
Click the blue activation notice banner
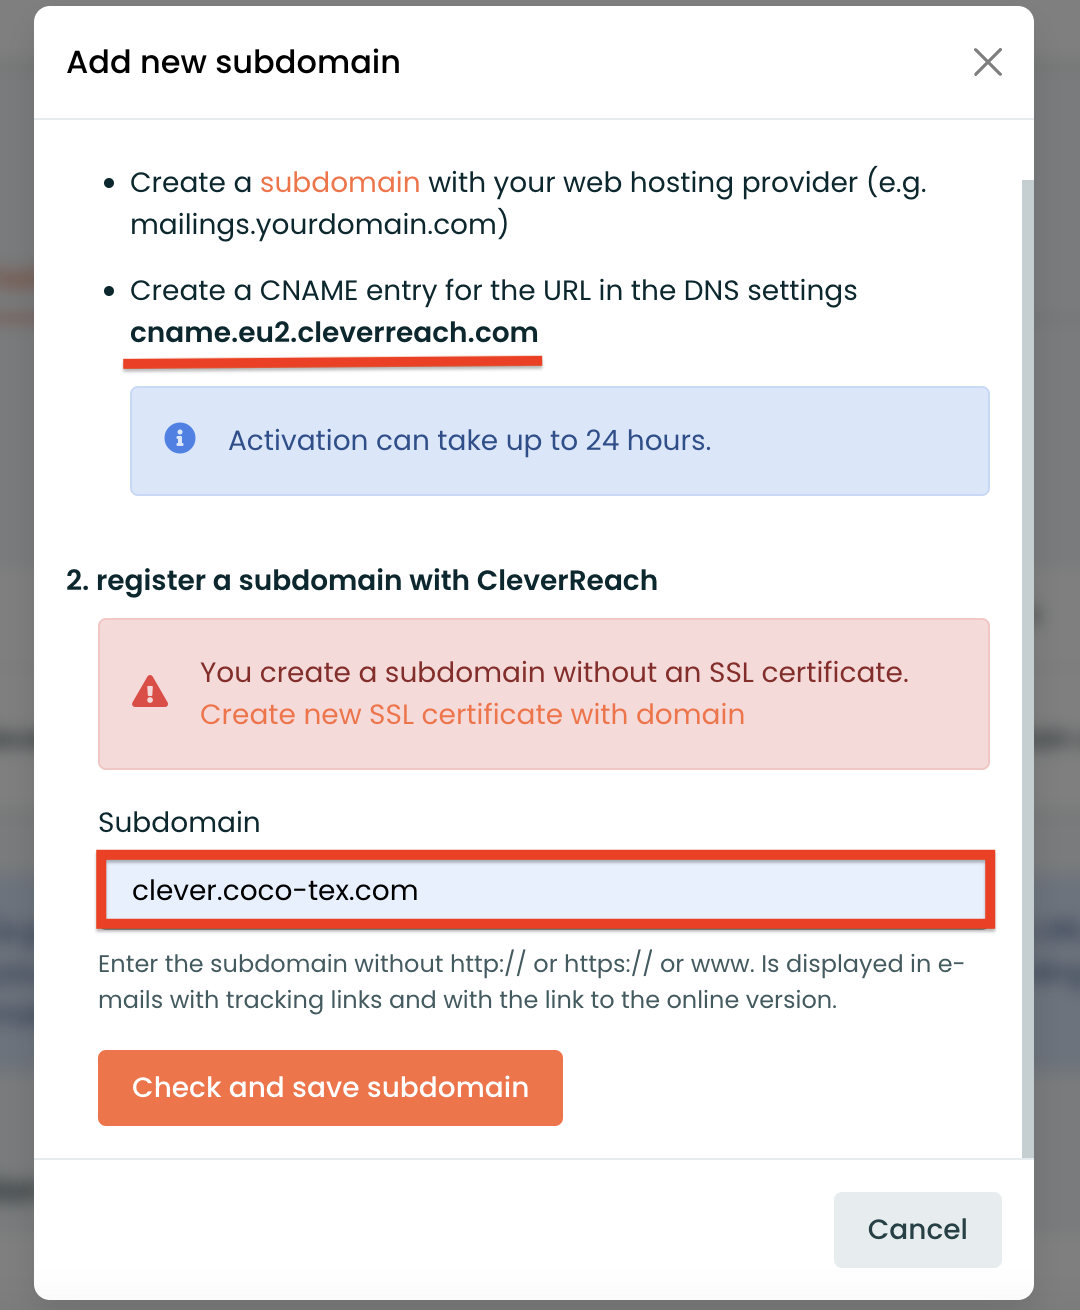tap(560, 441)
